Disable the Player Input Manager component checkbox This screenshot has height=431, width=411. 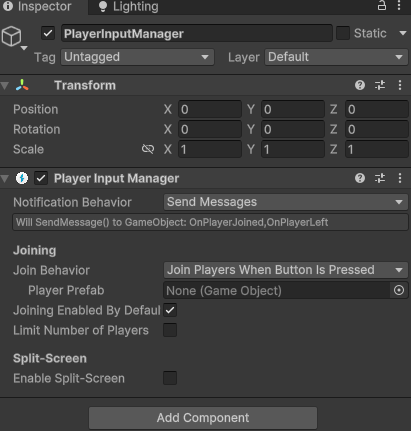tap(41, 178)
